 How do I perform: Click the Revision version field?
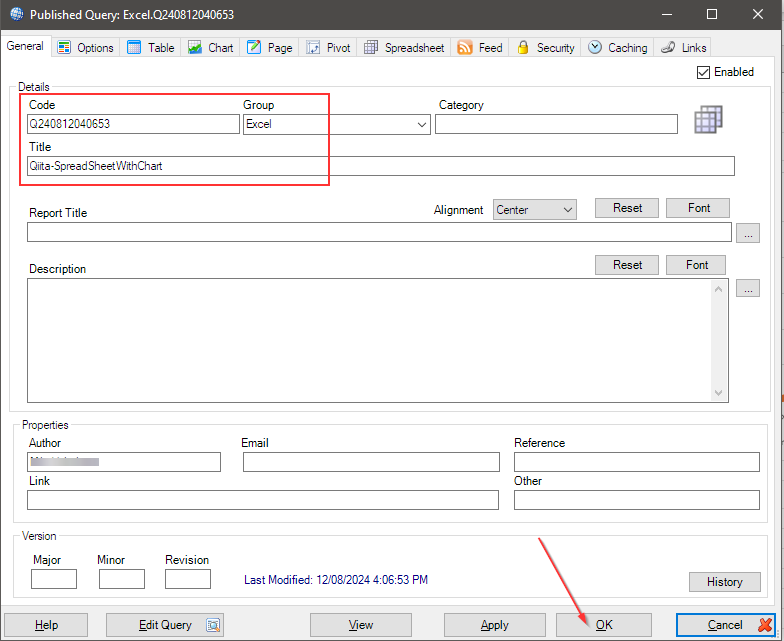[188, 579]
